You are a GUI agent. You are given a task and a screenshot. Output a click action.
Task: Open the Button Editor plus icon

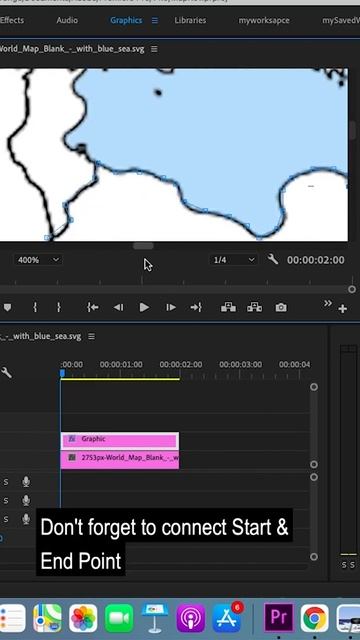[343, 309]
